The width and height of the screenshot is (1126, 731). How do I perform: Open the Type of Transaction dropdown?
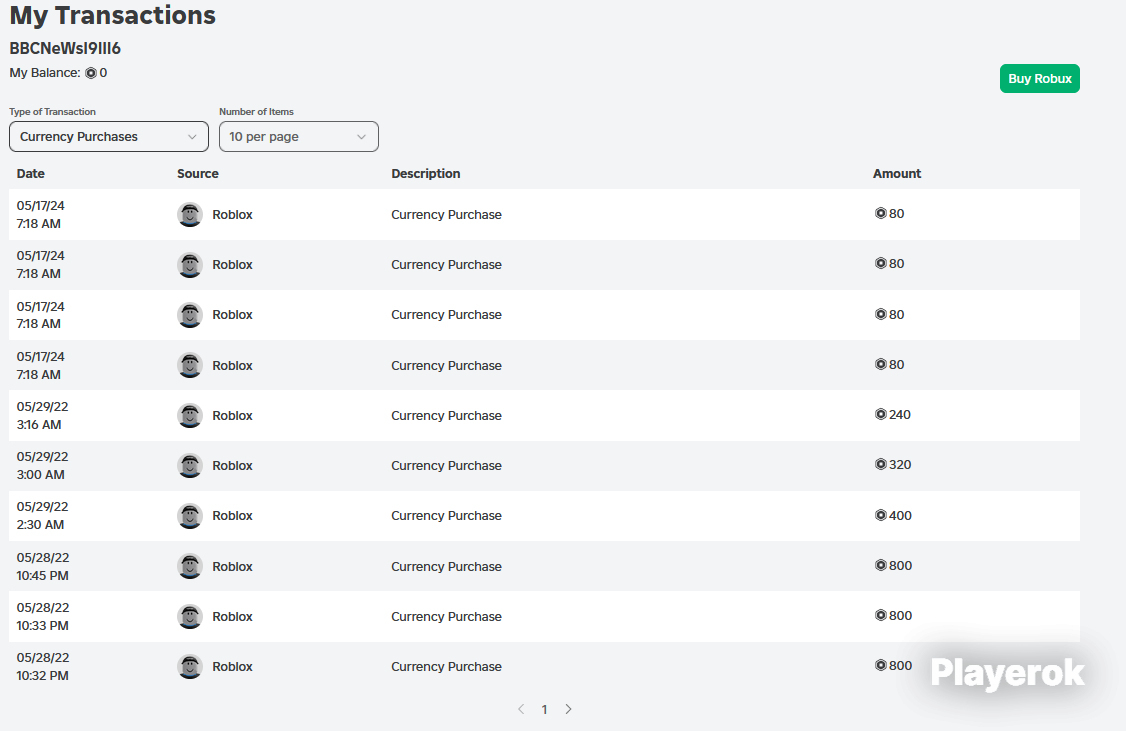click(108, 136)
